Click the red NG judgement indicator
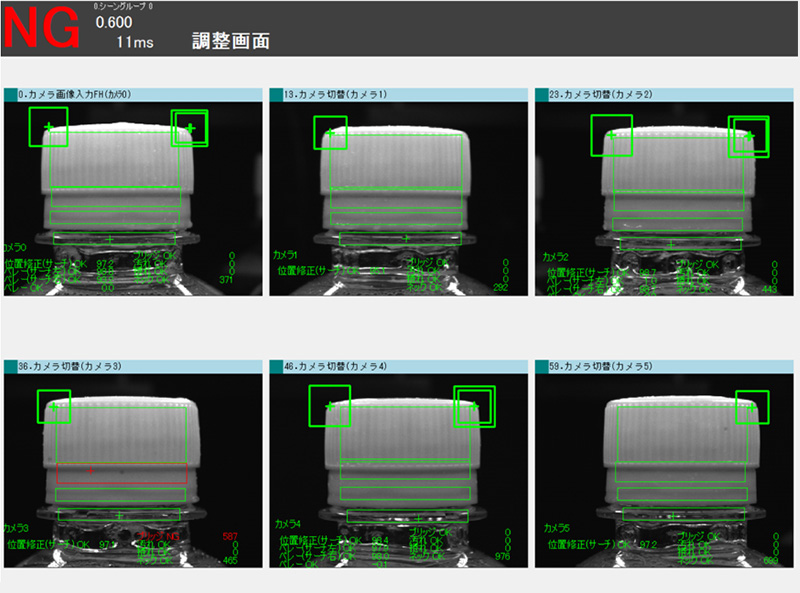The width and height of the screenshot is (800, 593). click(41, 29)
